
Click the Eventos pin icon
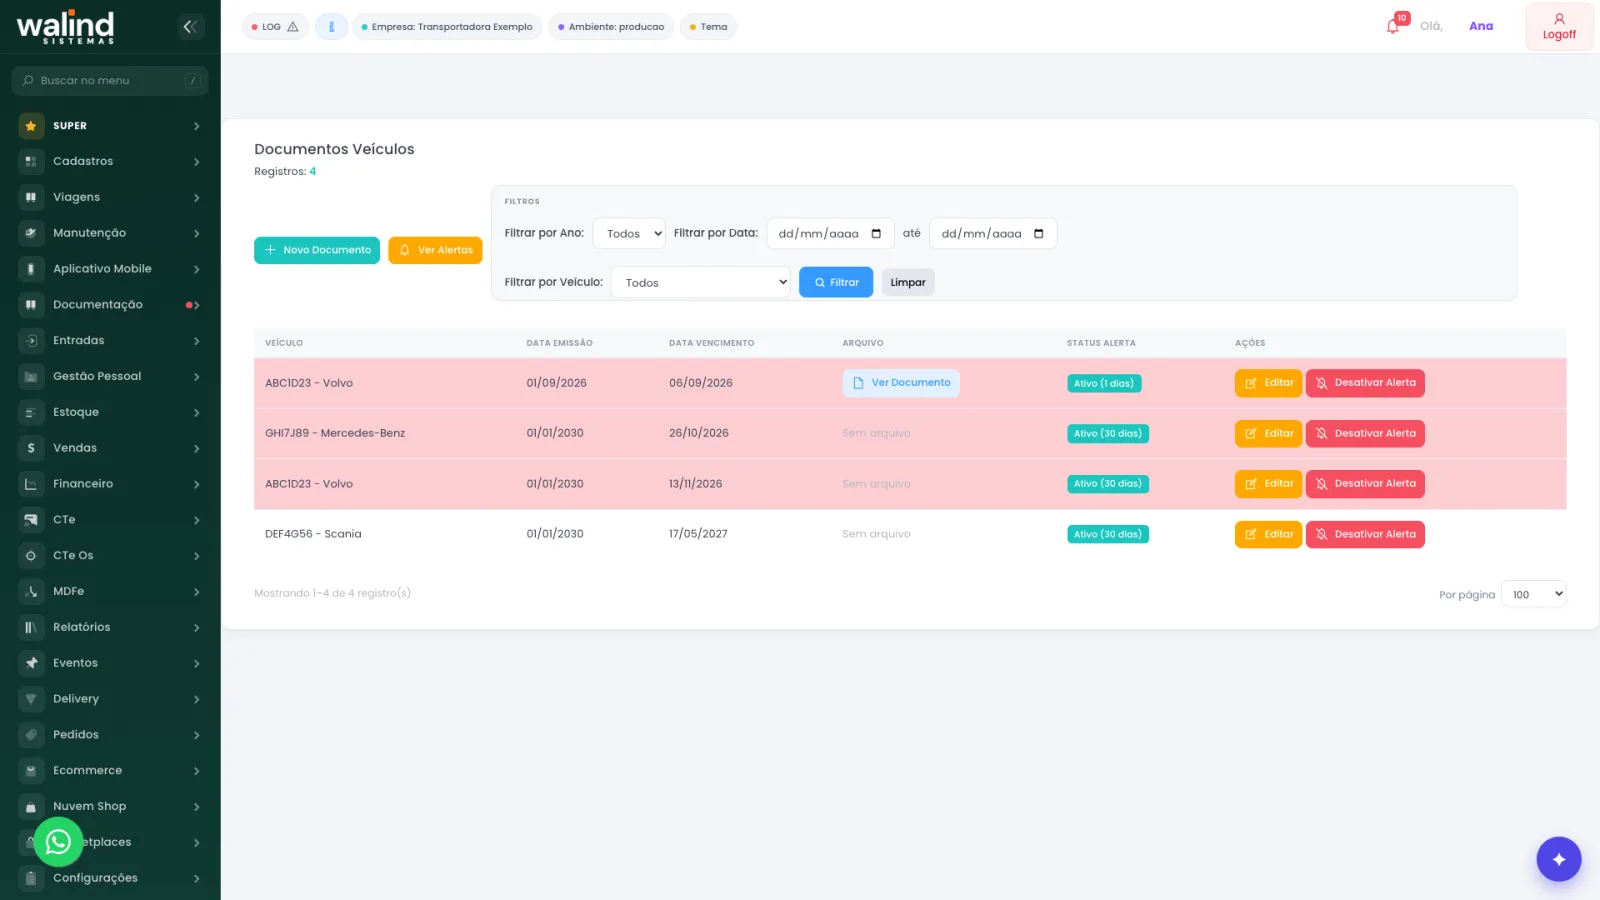point(31,663)
